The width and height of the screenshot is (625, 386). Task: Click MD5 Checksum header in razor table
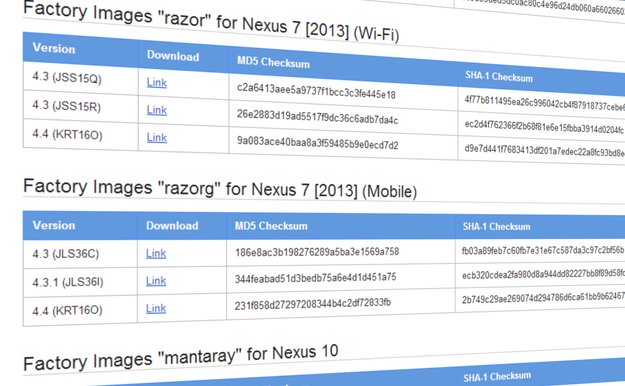click(273, 62)
